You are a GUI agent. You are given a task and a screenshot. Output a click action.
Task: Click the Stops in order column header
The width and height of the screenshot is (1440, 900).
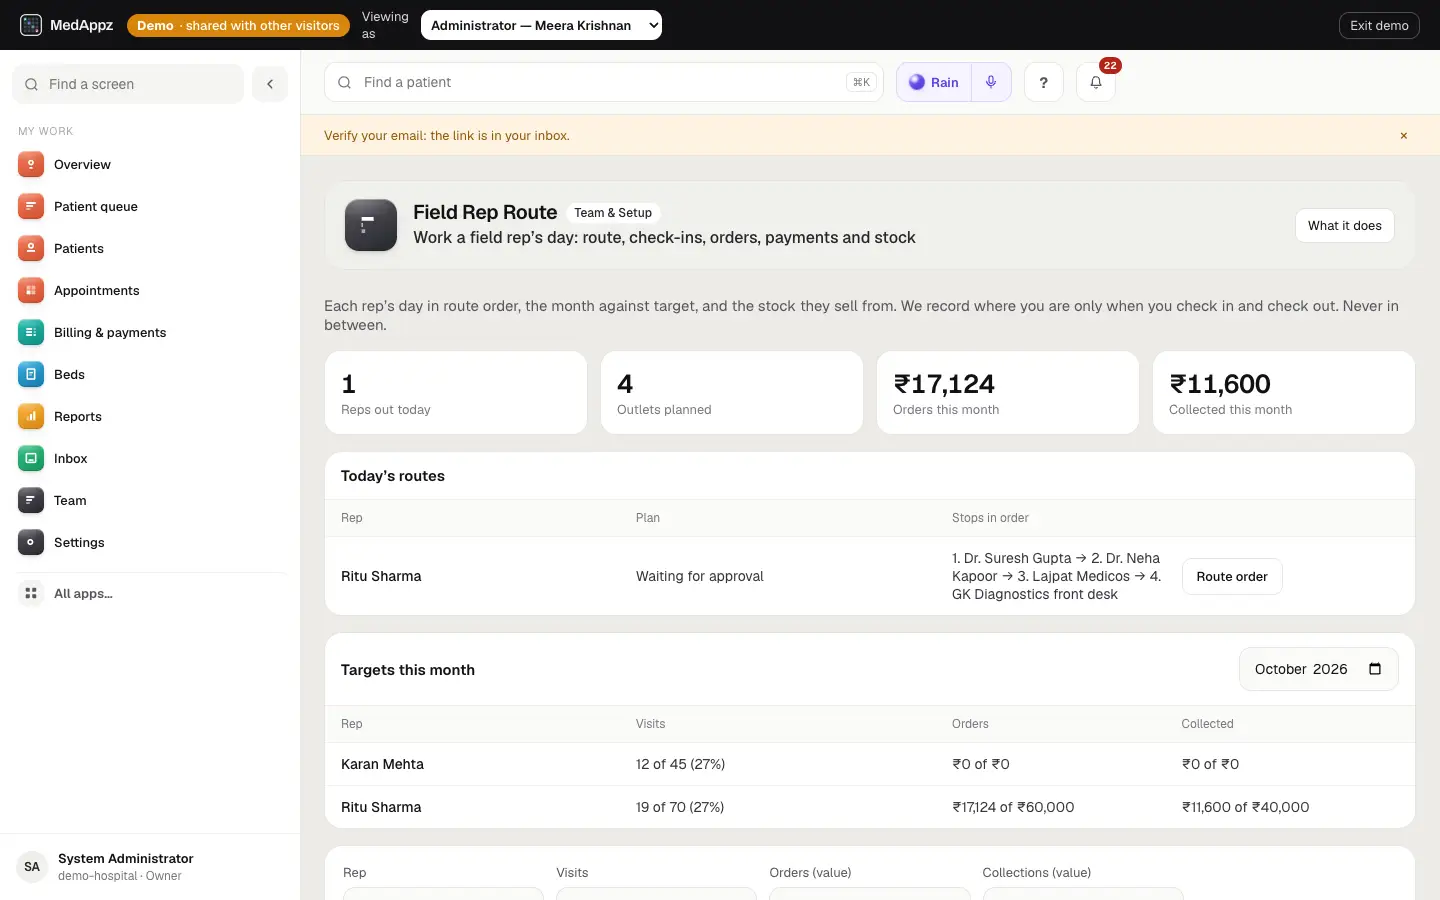[x=990, y=518]
